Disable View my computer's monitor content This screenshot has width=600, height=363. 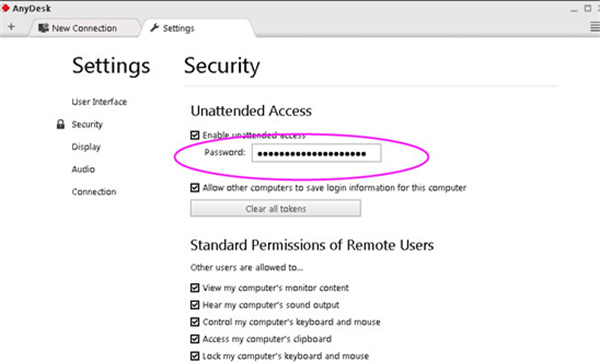(195, 288)
